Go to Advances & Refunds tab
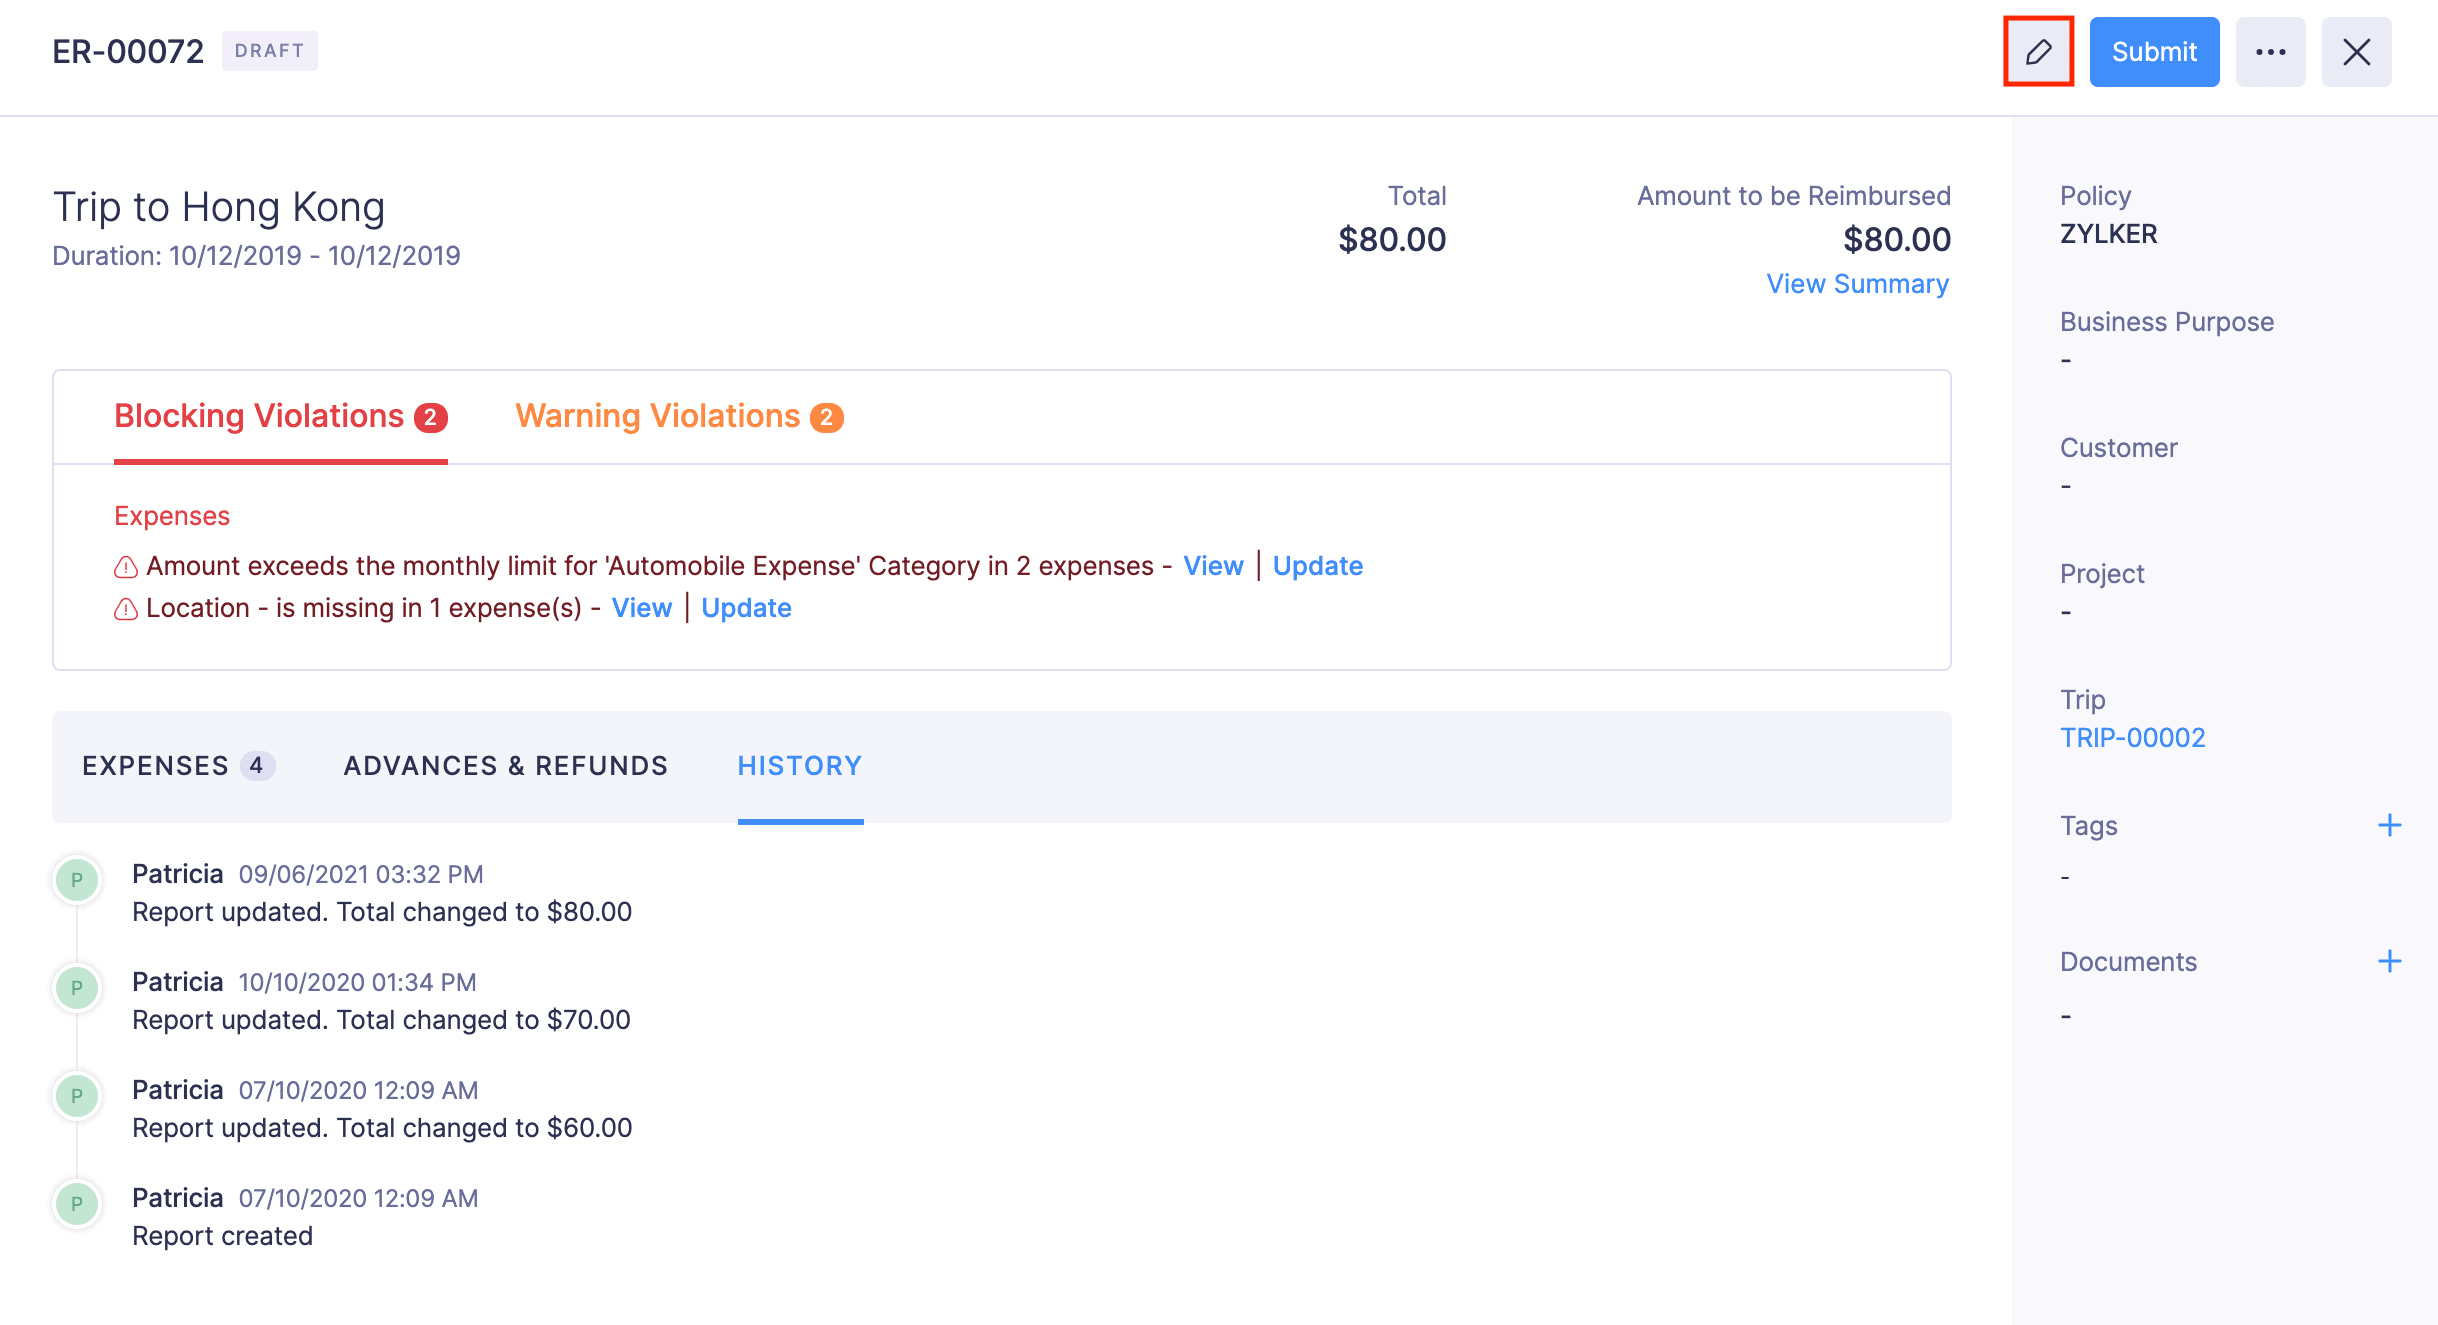Image resolution: width=2438 pixels, height=1325 pixels. pyautogui.click(x=505, y=766)
